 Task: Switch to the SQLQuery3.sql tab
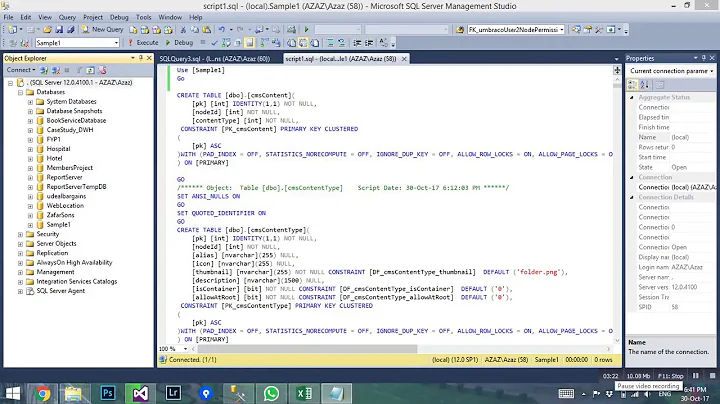click(x=215, y=59)
